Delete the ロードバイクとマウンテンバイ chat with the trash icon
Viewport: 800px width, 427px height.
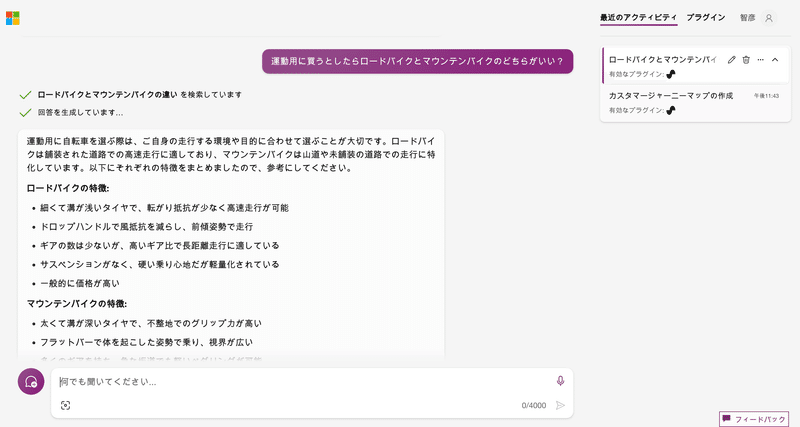[x=746, y=60]
